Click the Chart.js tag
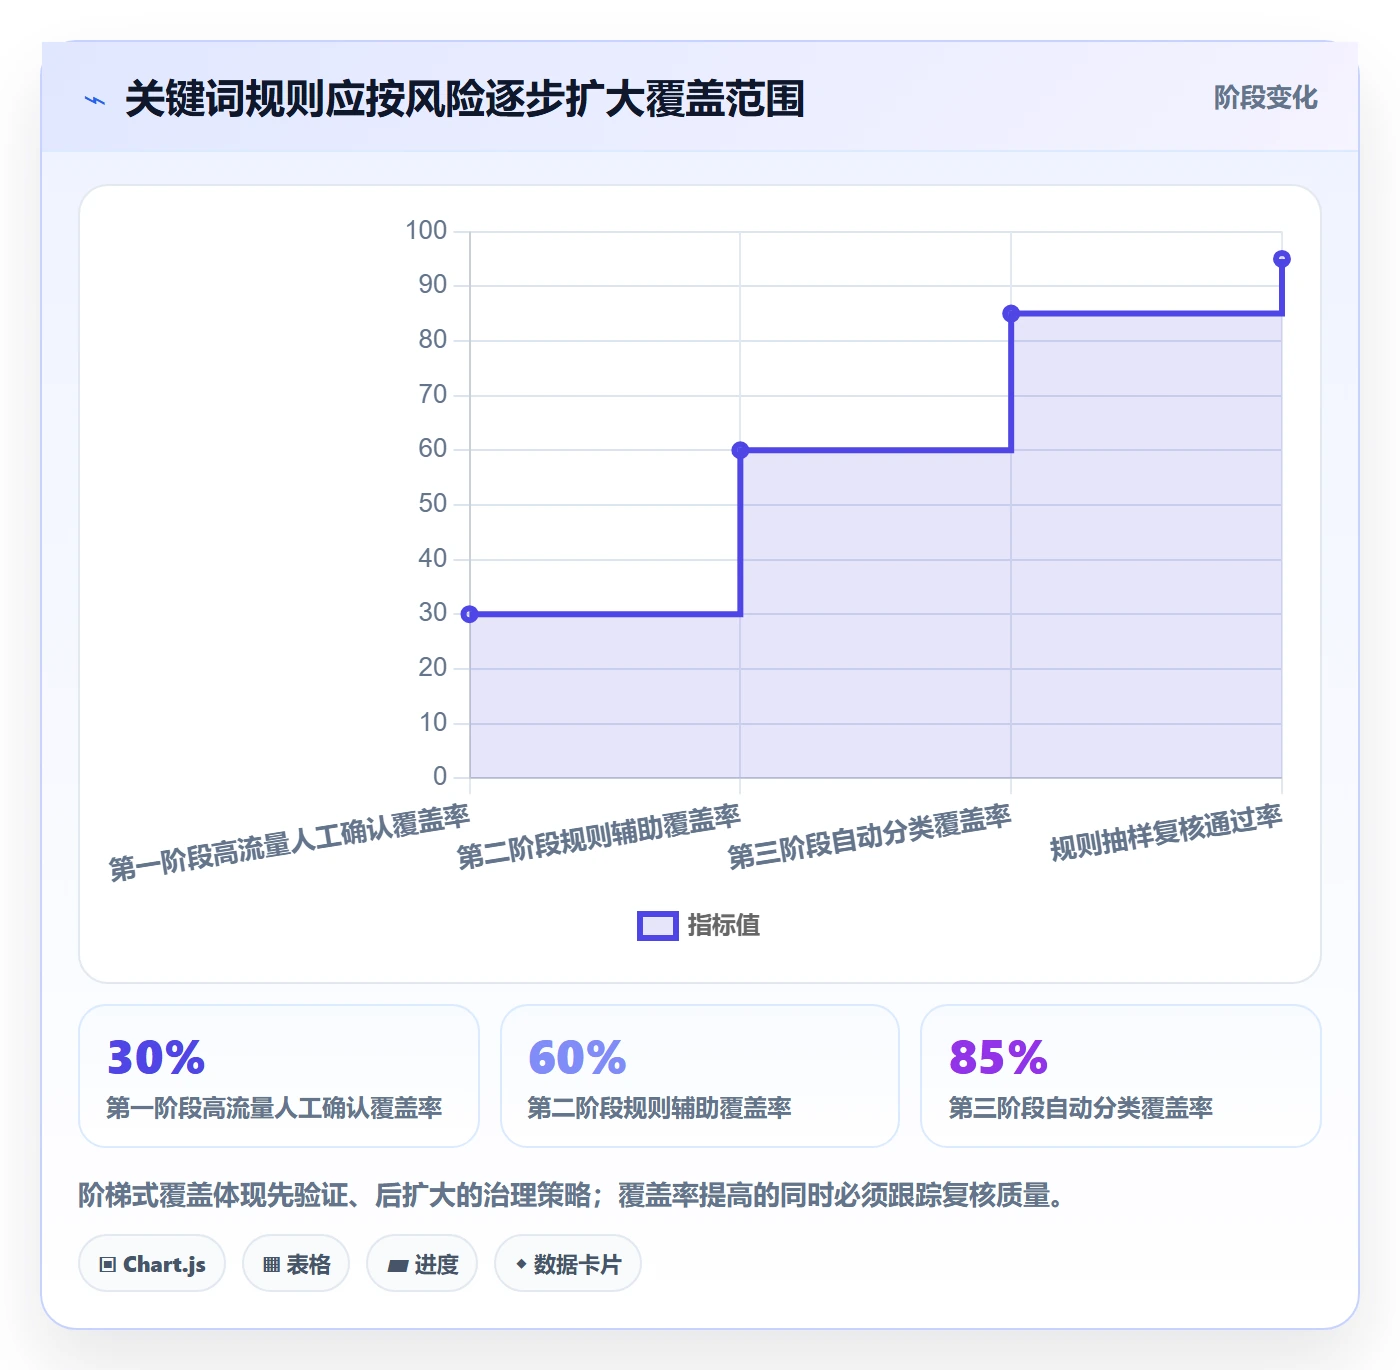The width and height of the screenshot is (1400, 1370). 152,1264
